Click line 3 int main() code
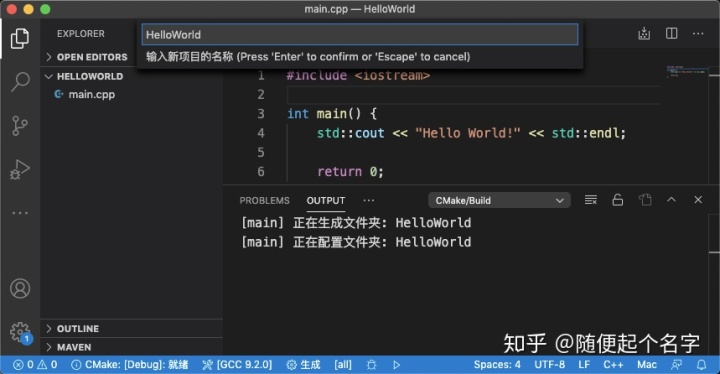 click(332, 113)
